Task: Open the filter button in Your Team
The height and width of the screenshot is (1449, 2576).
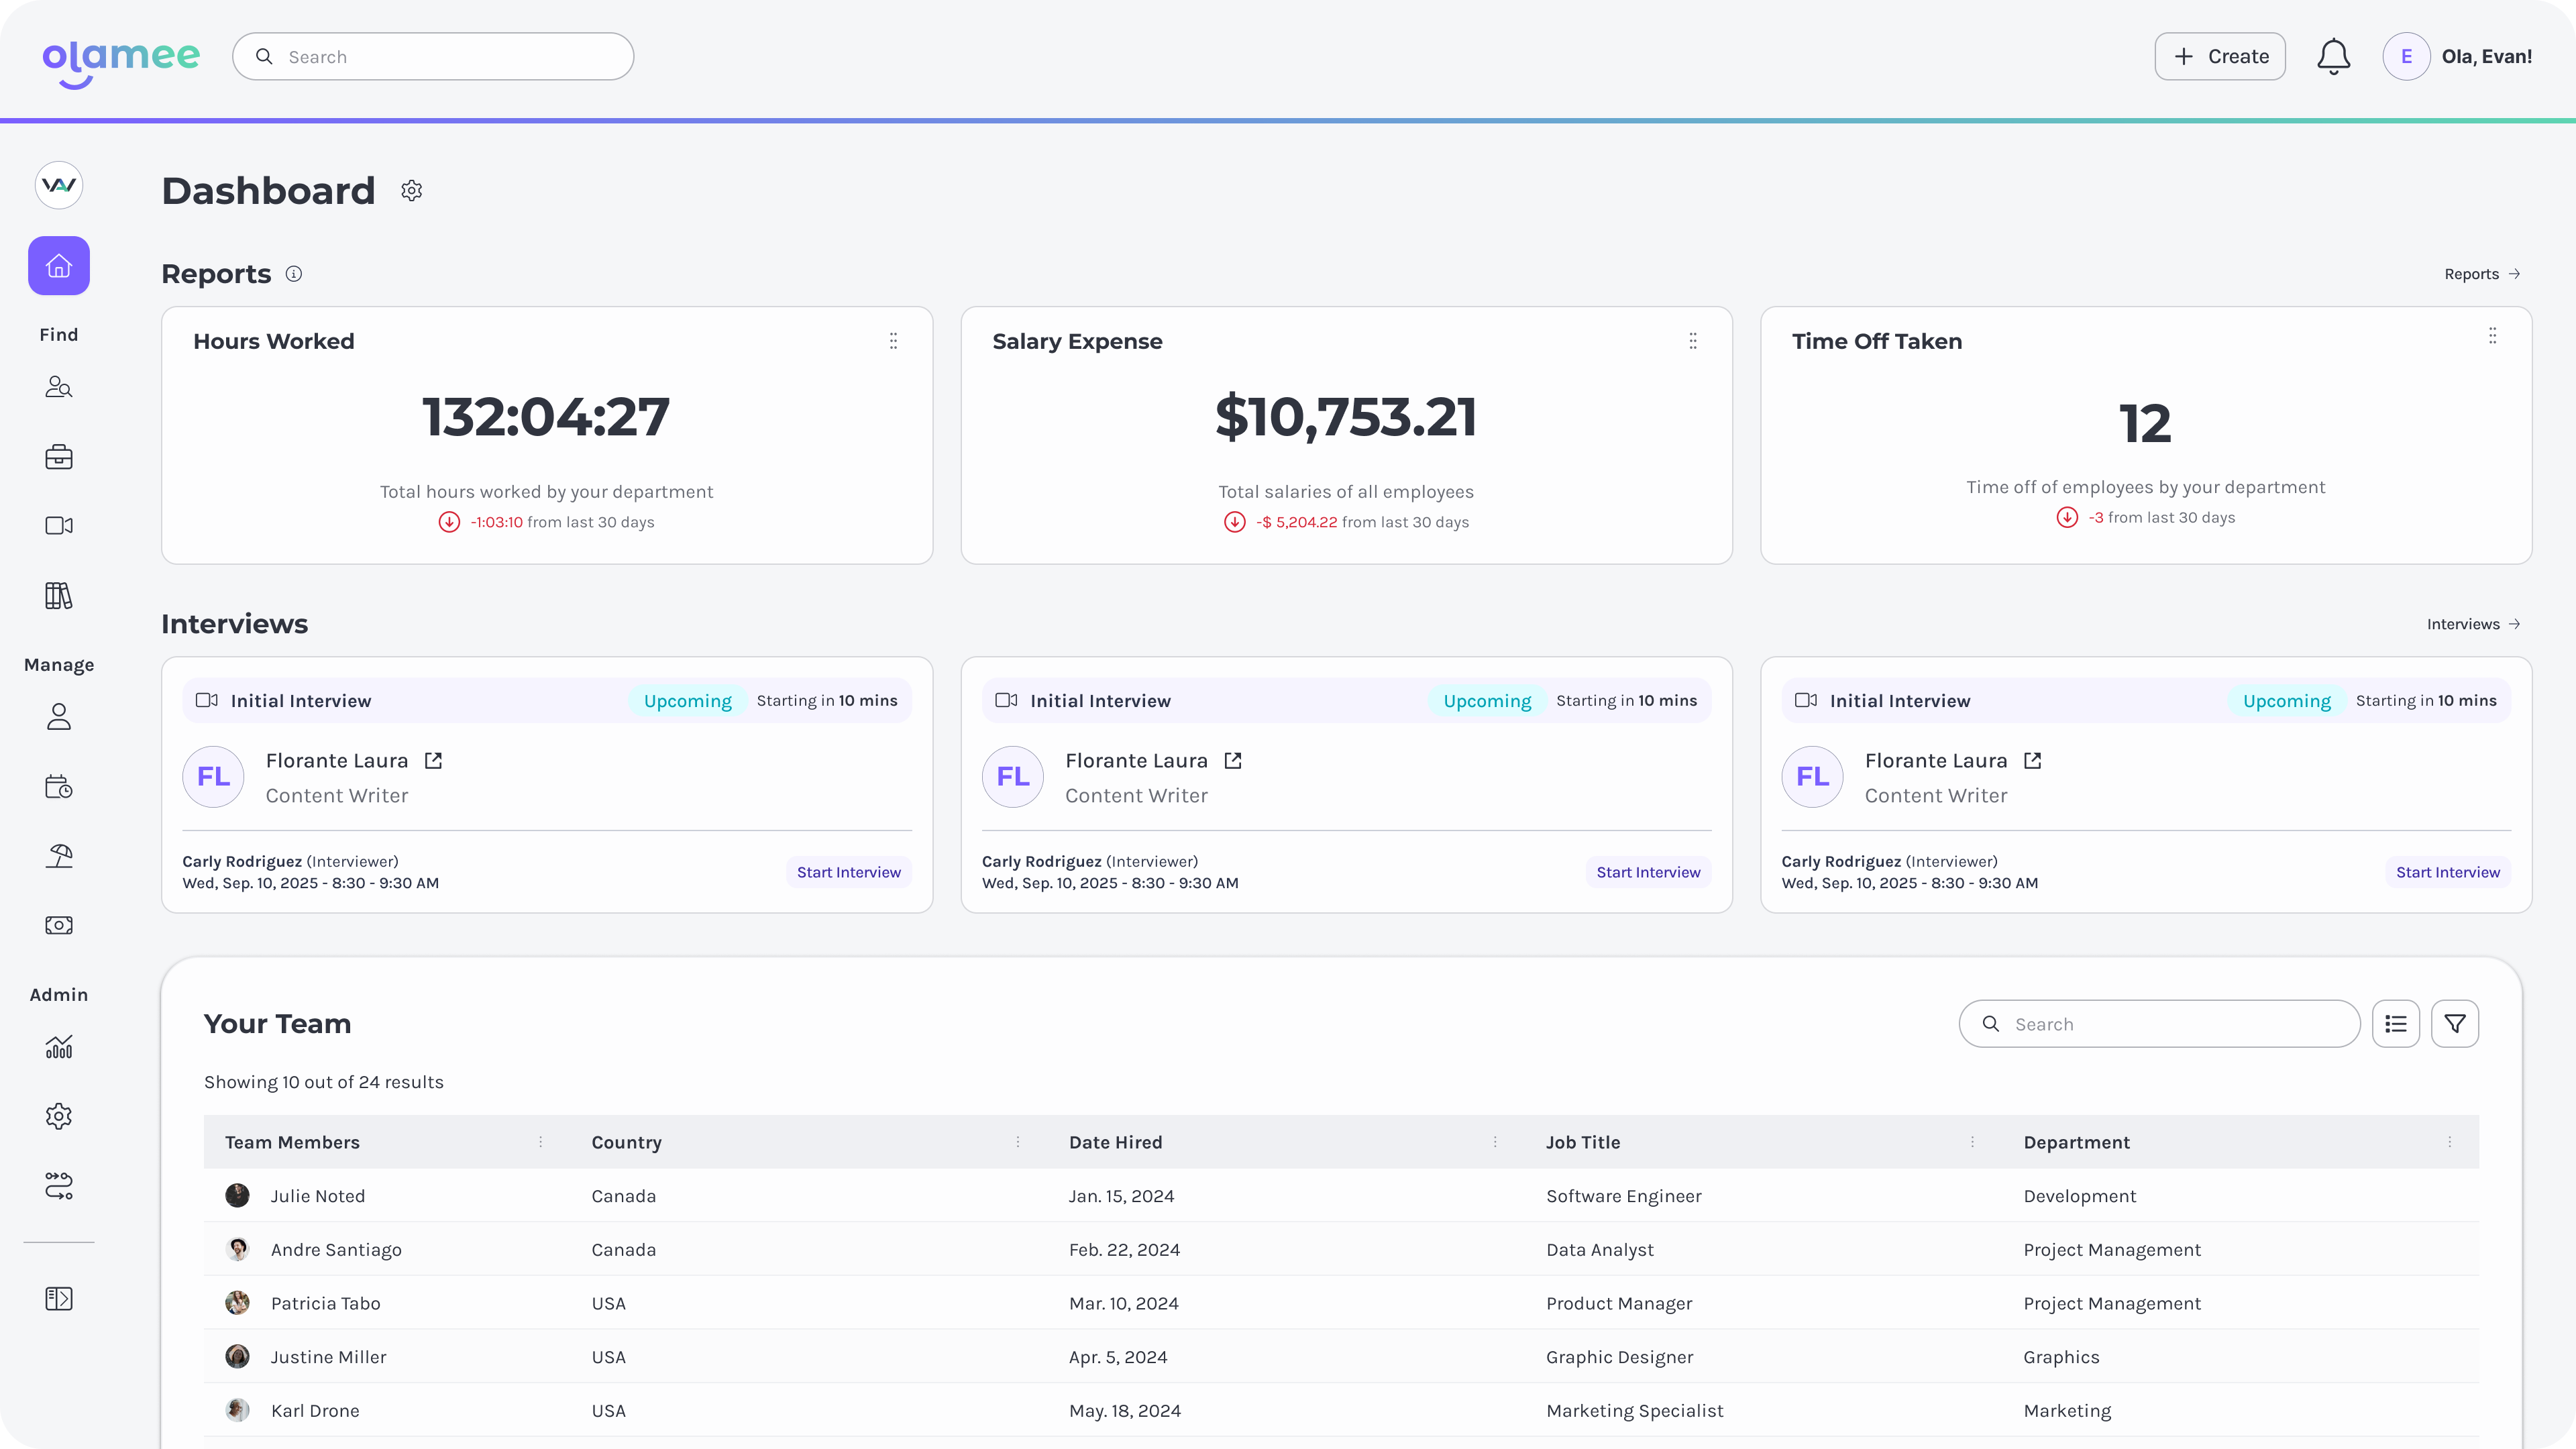Action: (x=2454, y=1024)
